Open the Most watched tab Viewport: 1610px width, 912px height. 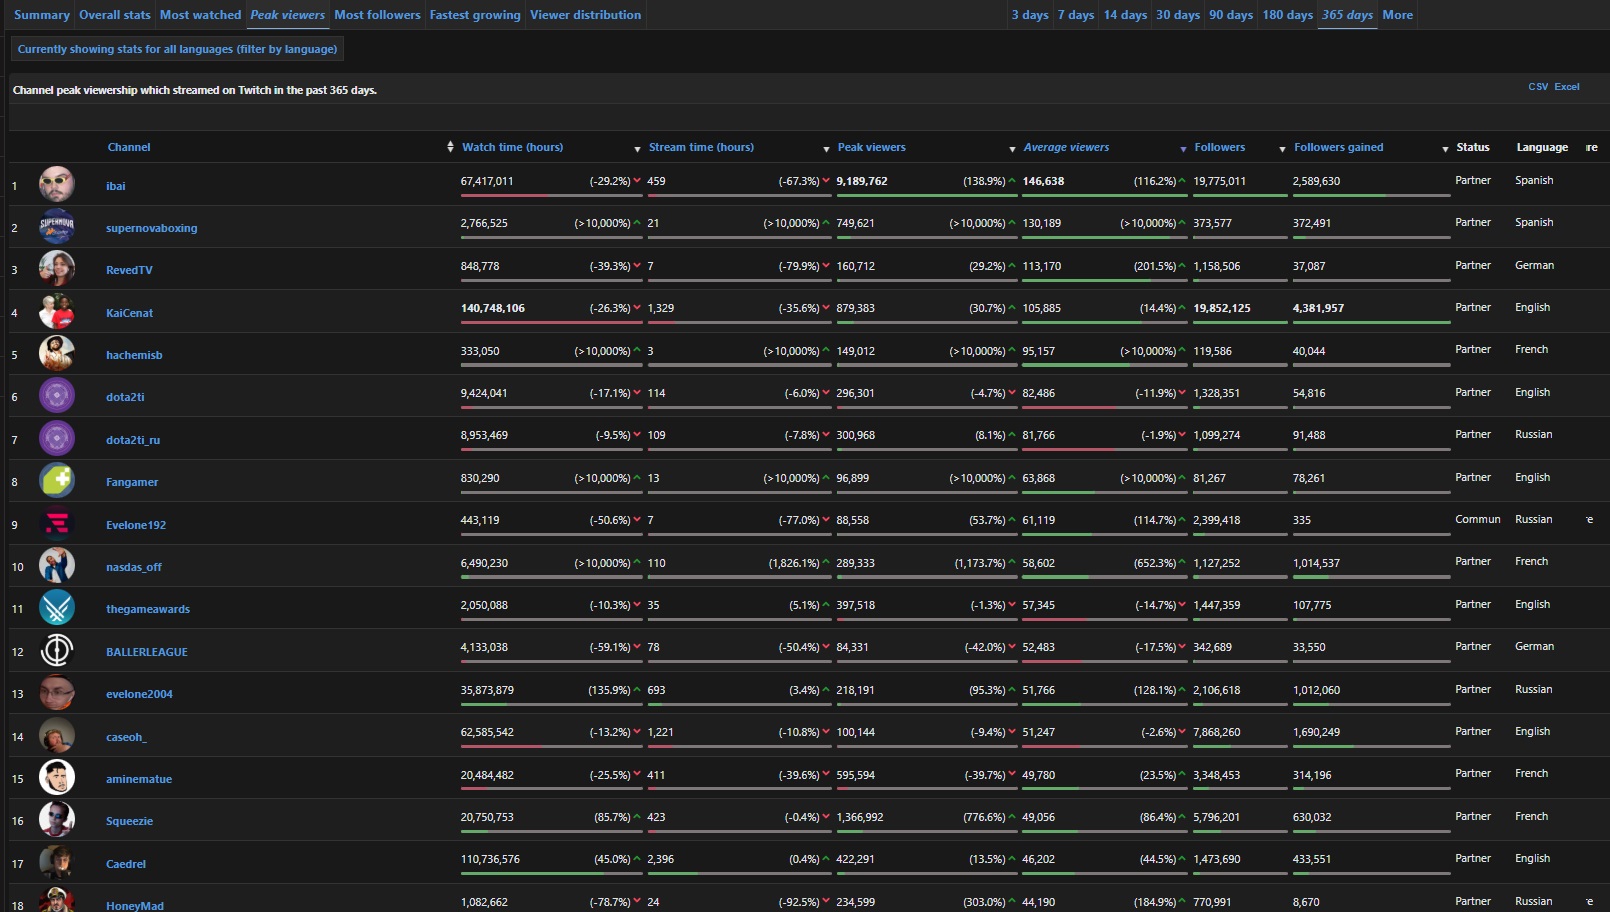pos(200,15)
